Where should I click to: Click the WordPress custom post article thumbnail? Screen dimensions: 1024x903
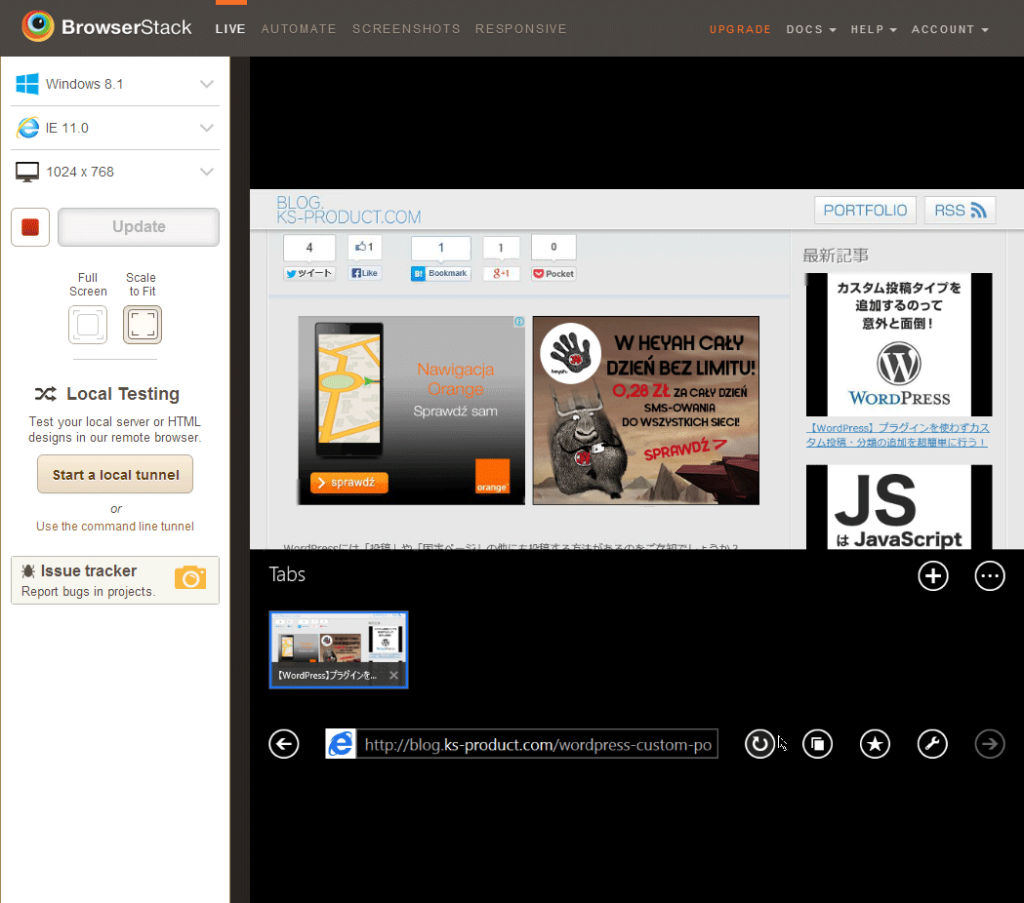pyautogui.click(x=899, y=345)
